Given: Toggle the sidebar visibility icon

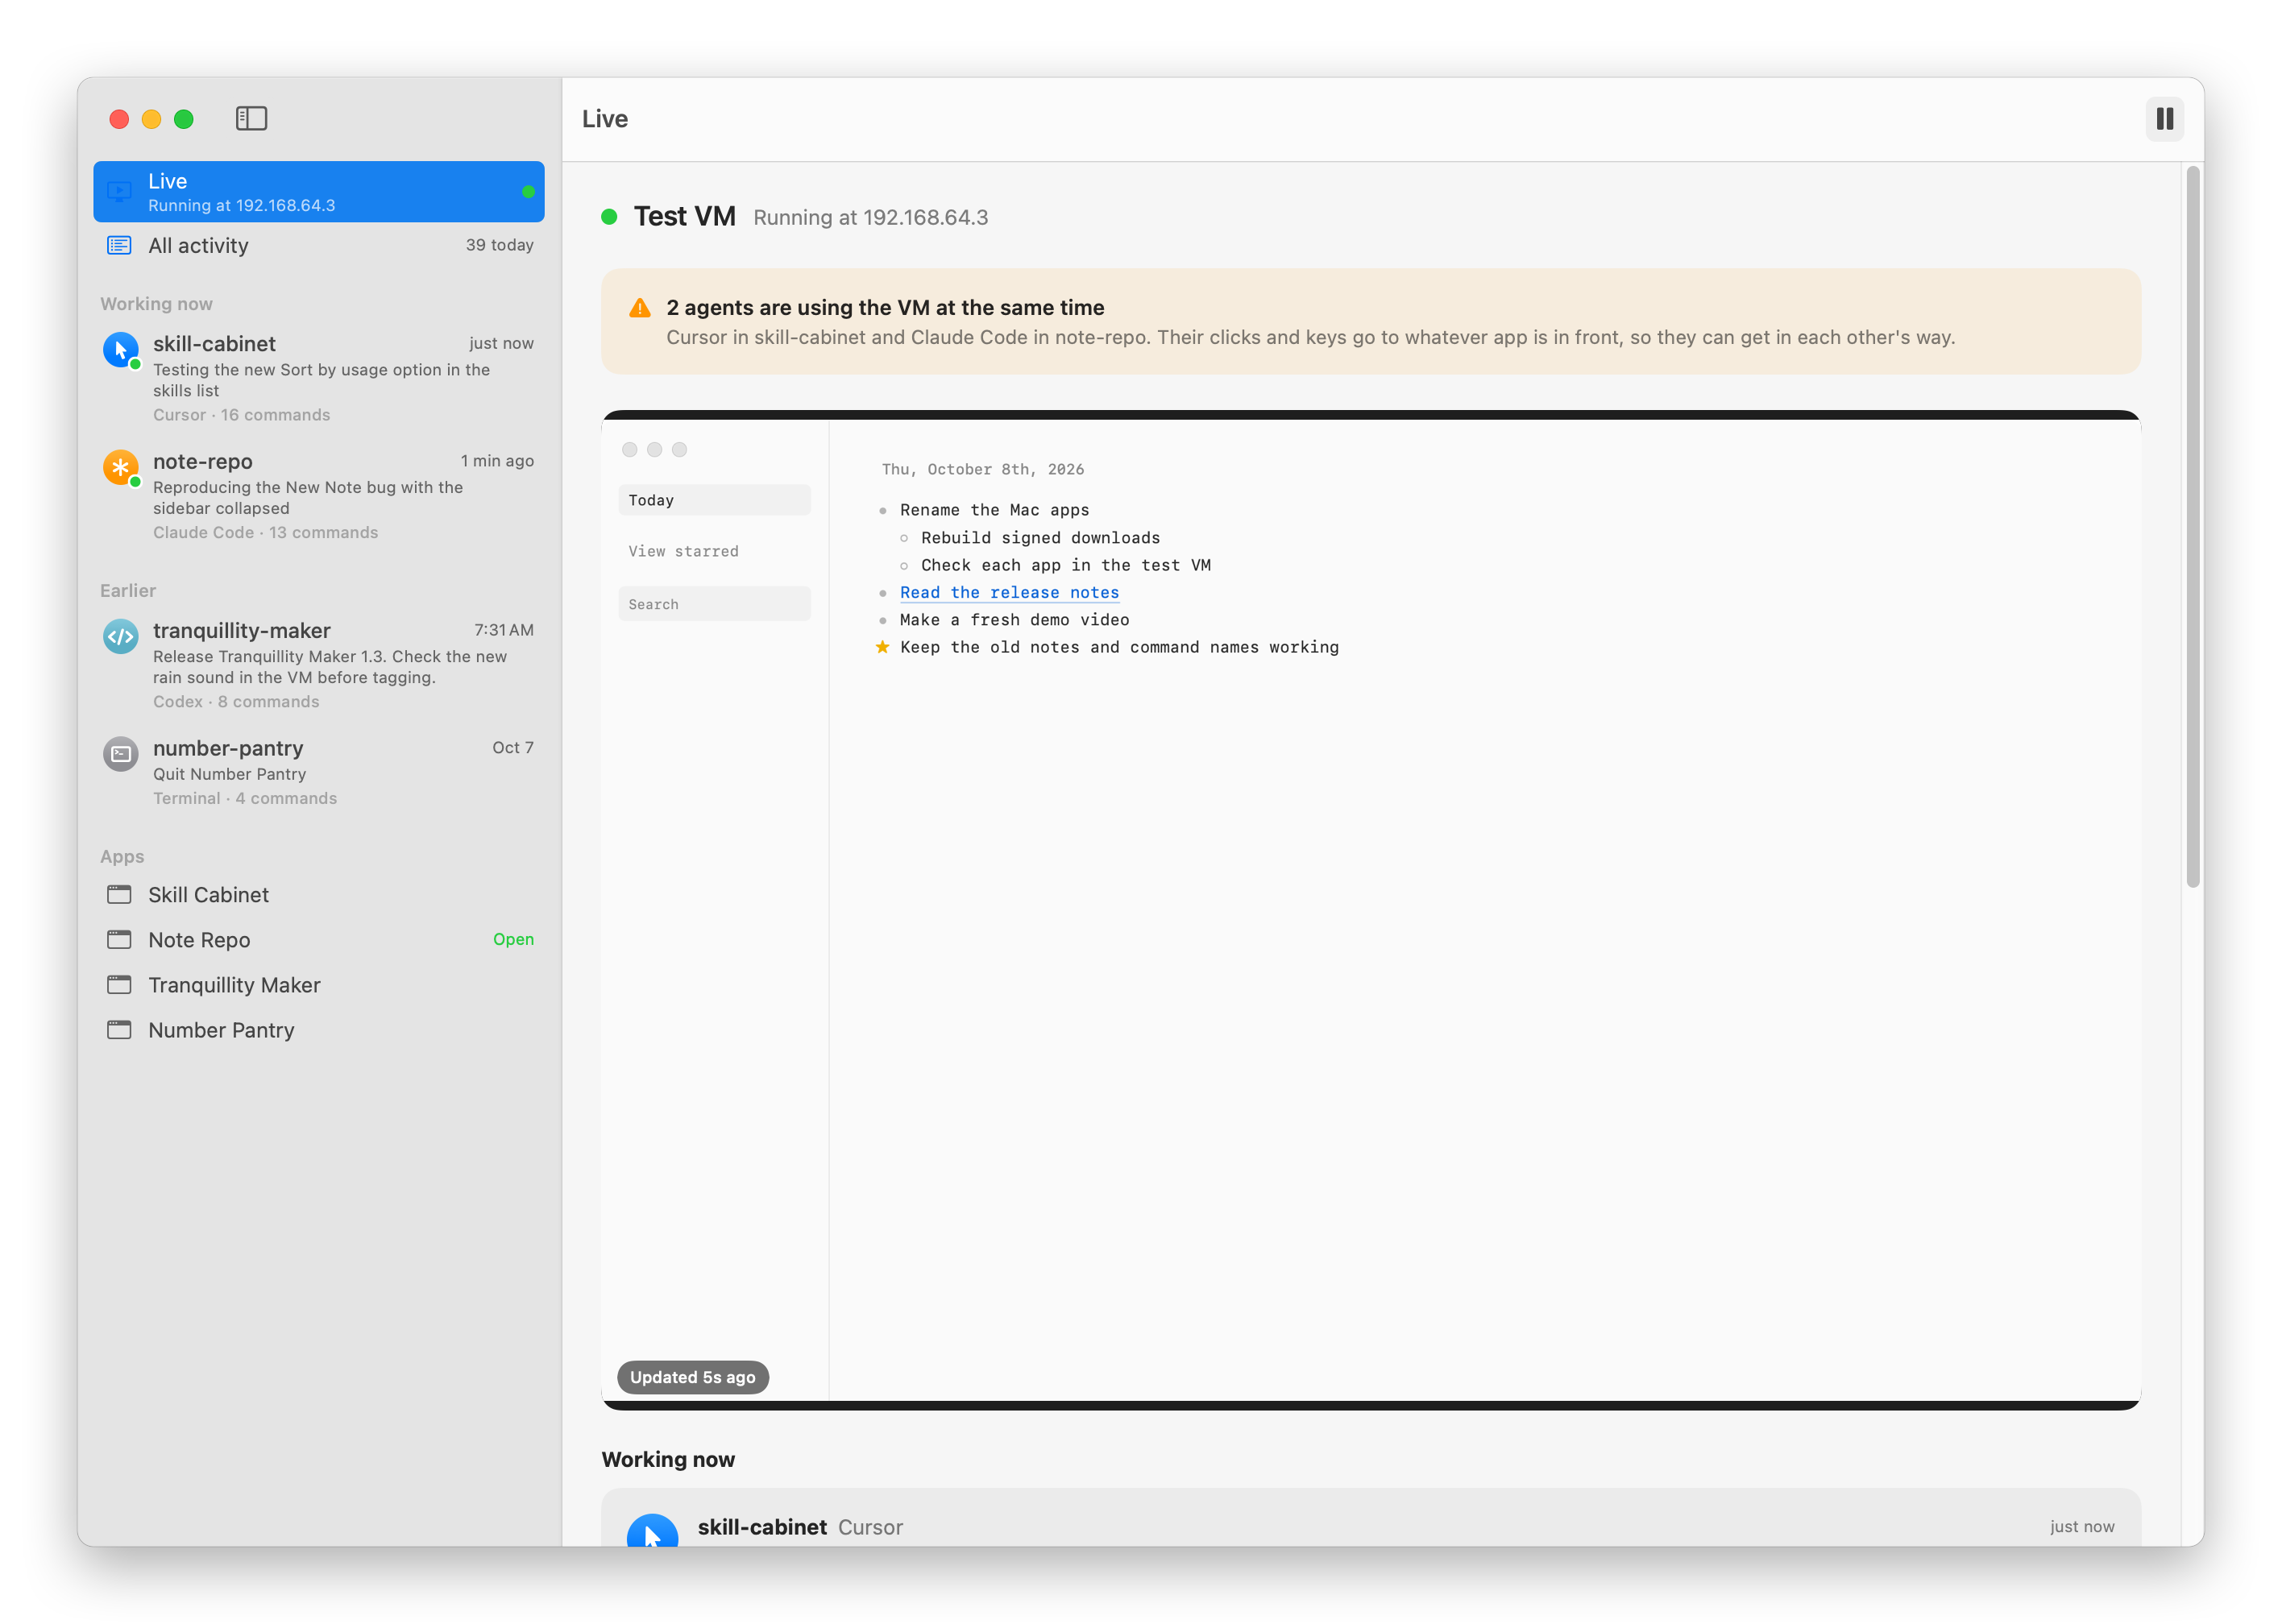Looking at the screenshot, I should [x=251, y=119].
